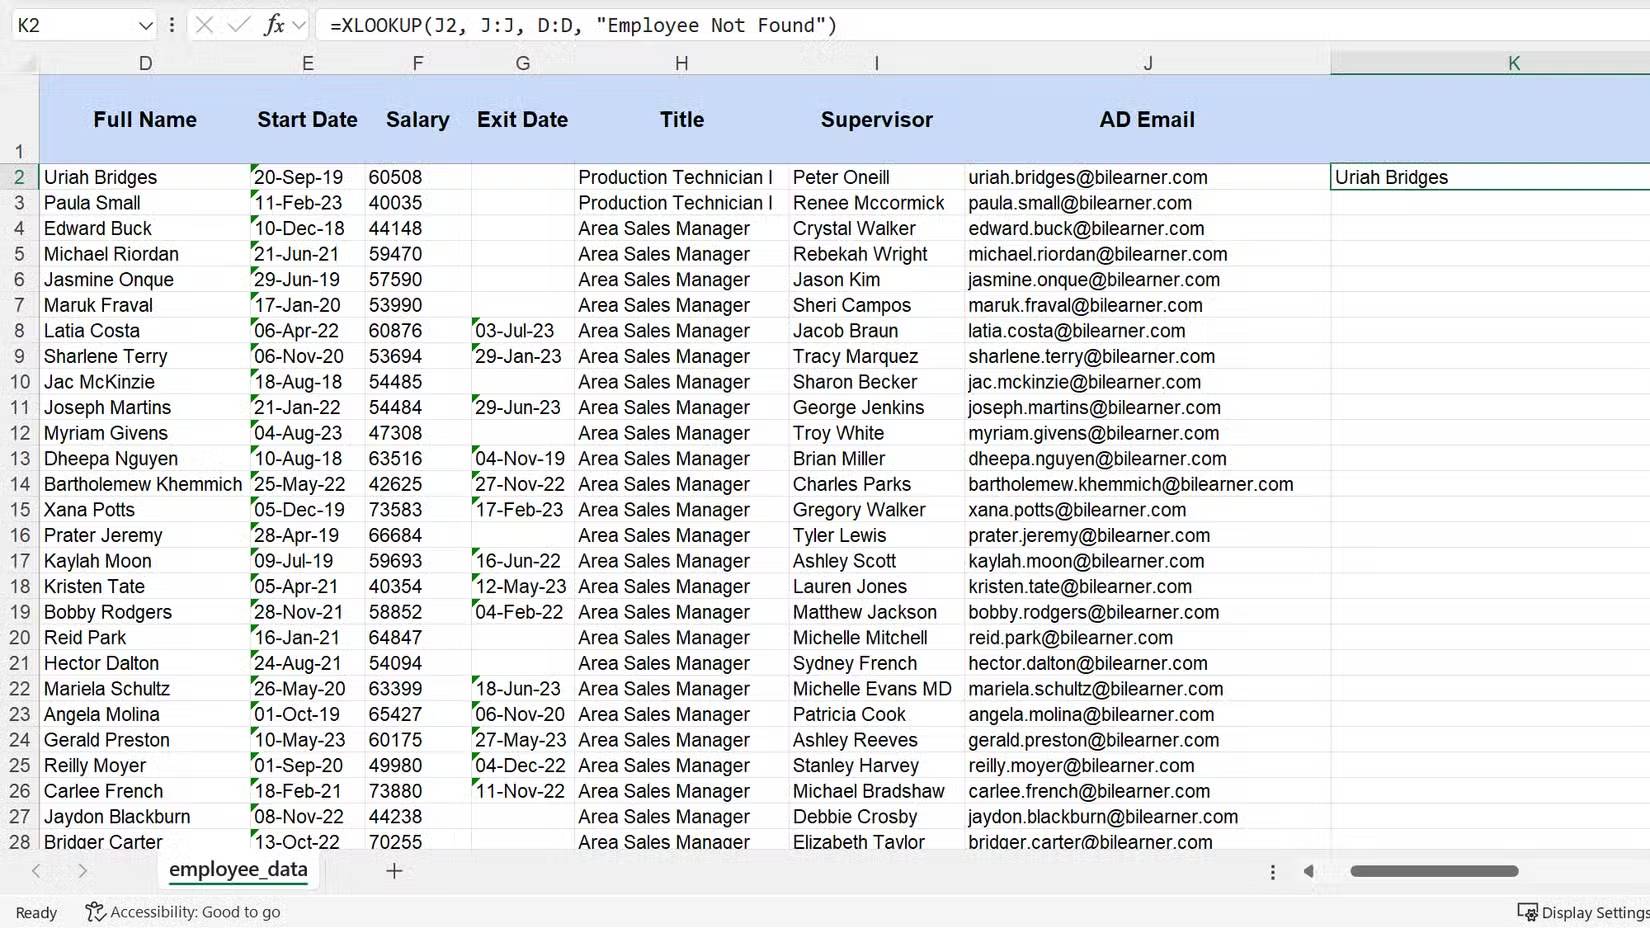Click the previous sheet navigation arrow
Screen dimensions: 1650x928
click(36, 871)
